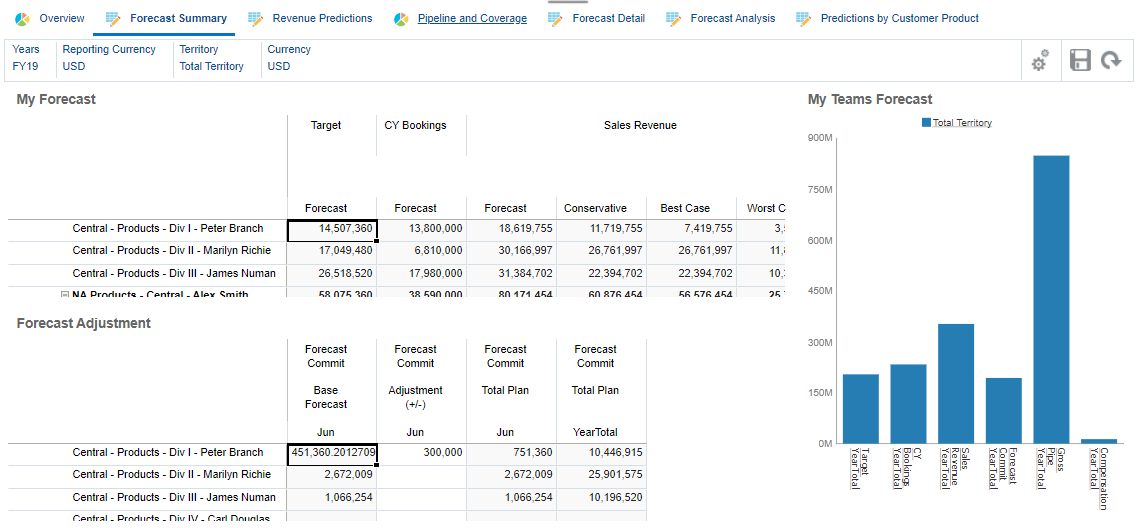This screenshot has width=1138, height=528.
Task: Switch to the Forecast Summary tab
Action: 178,18
